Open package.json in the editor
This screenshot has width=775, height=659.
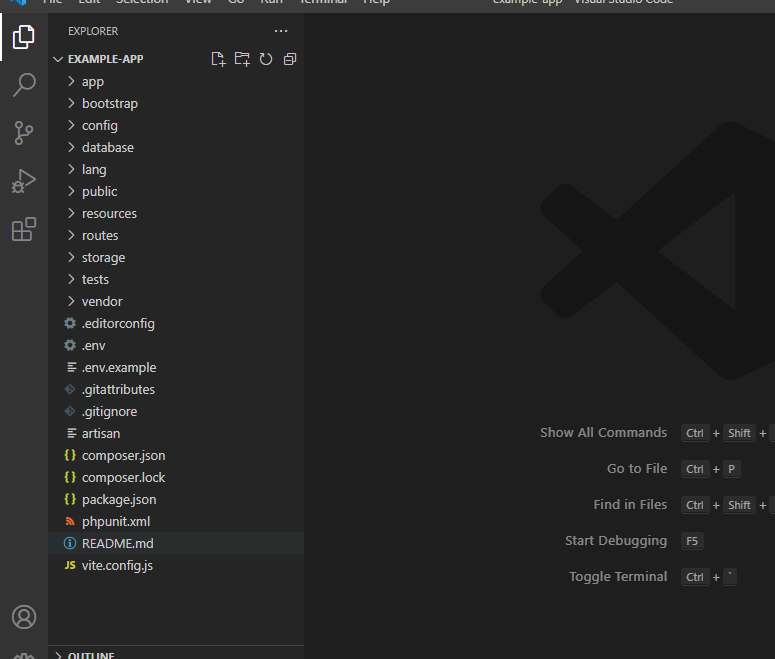[x=176, y=499]
